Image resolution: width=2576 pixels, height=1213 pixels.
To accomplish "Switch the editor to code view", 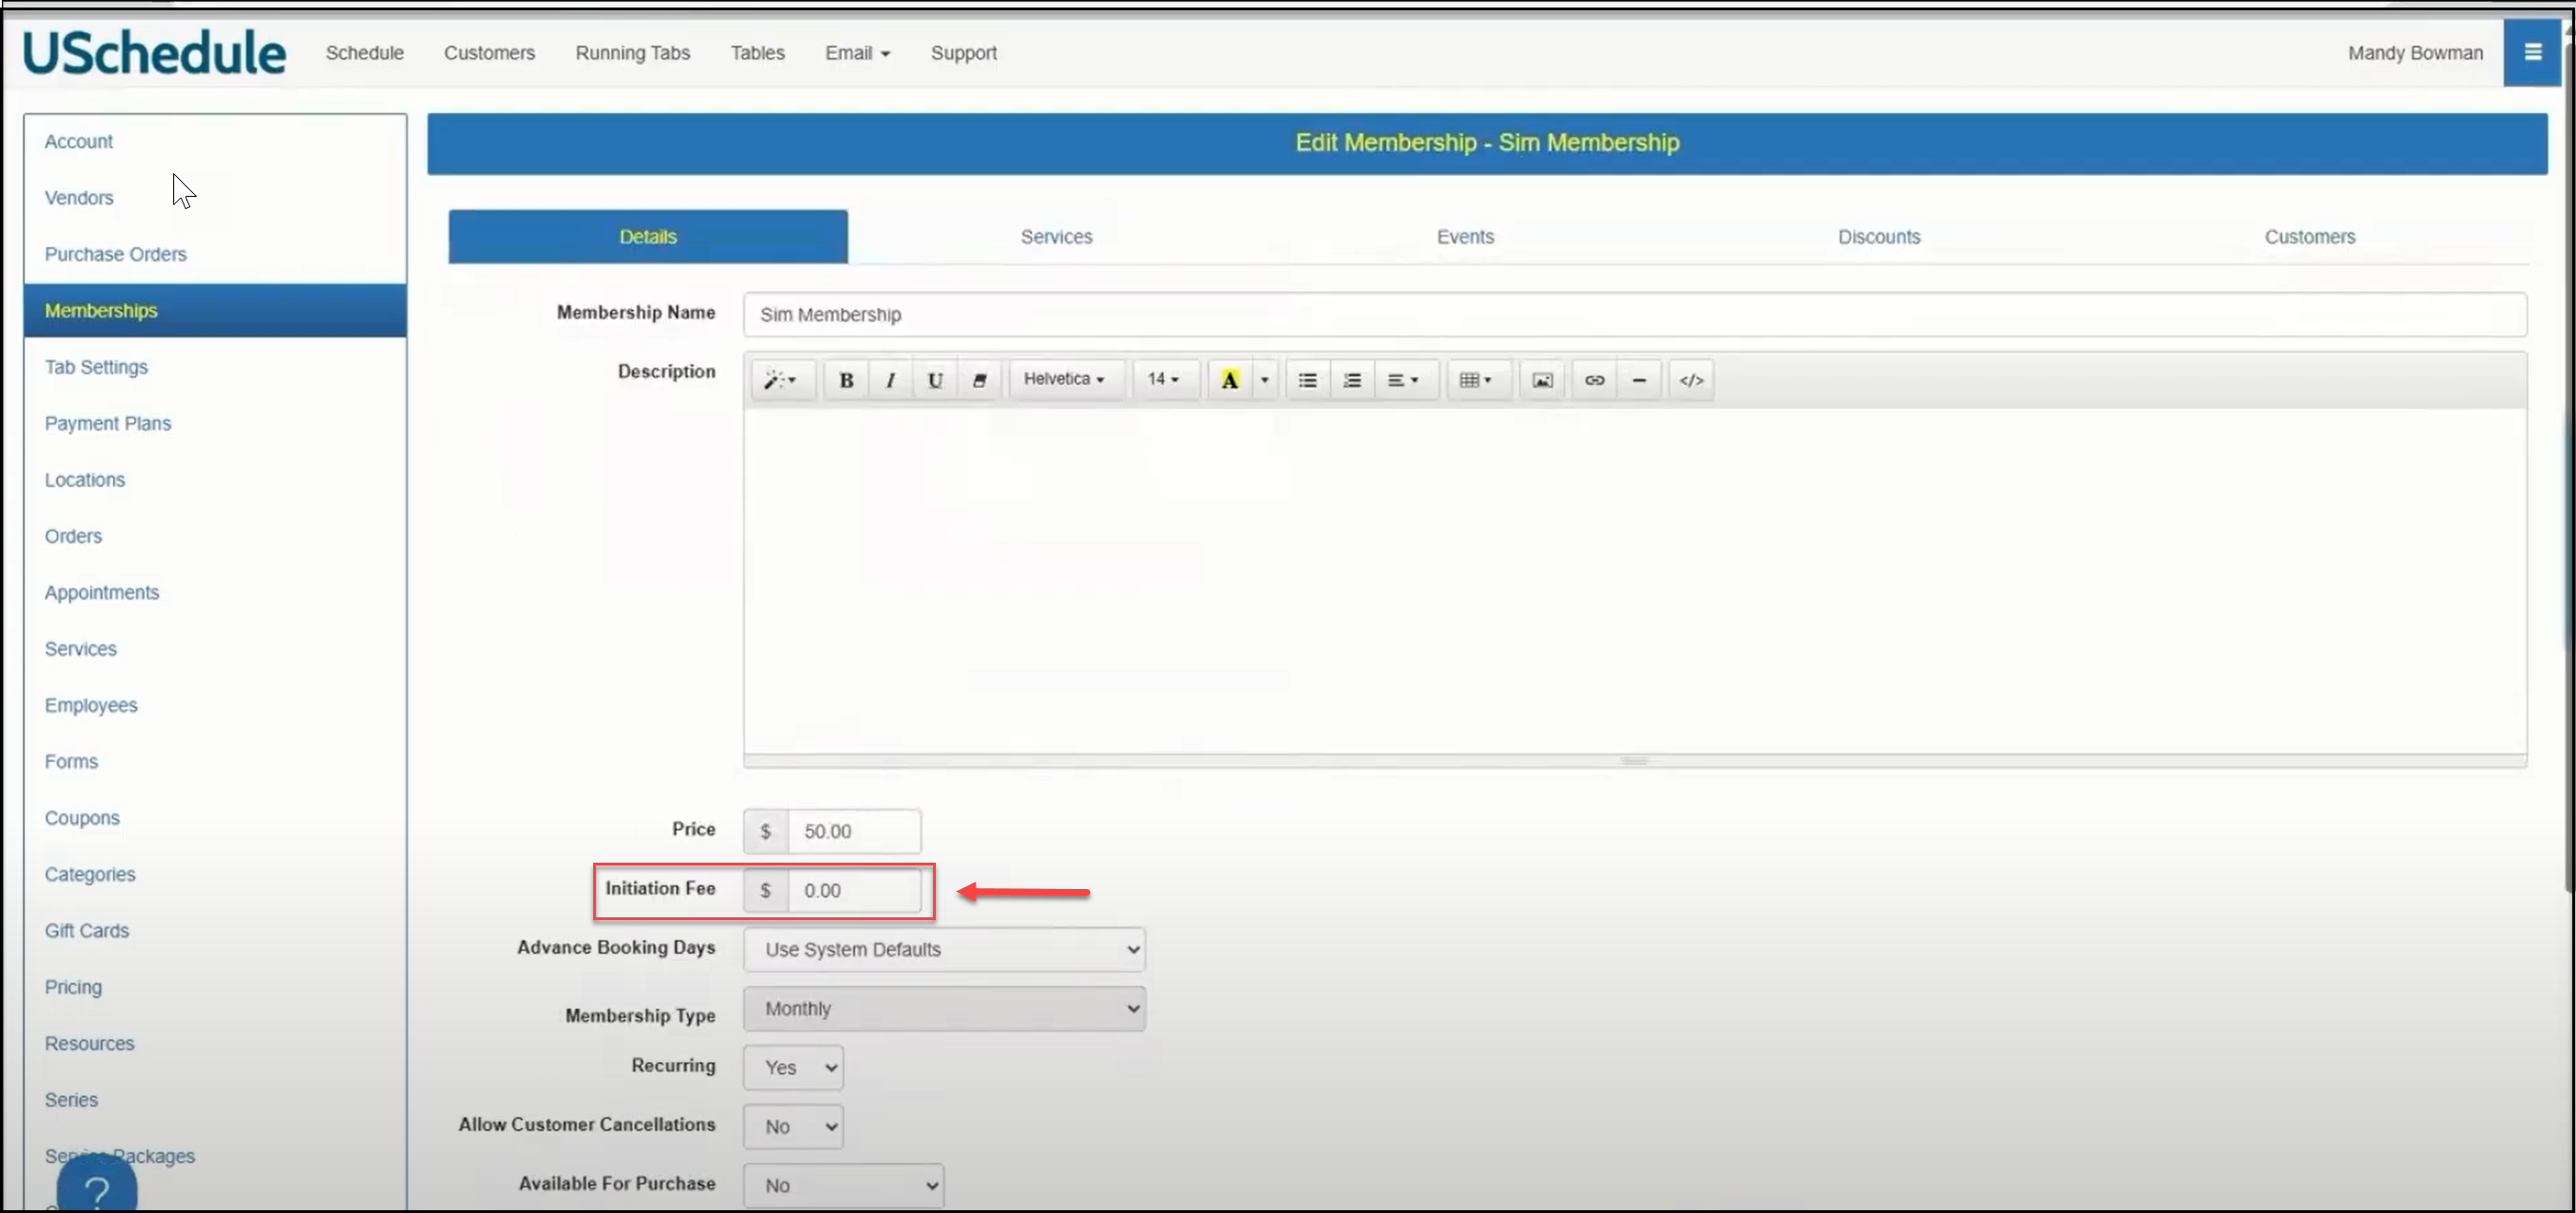I will tap(1691, 380).
